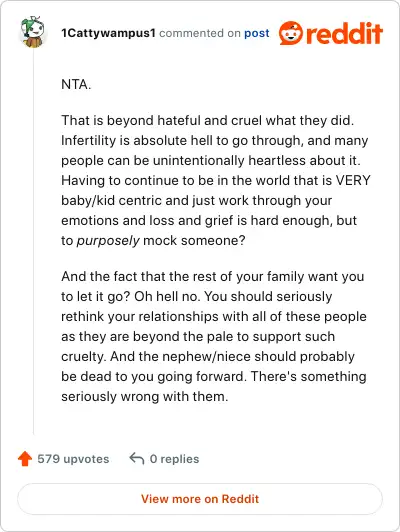This screenshot has height=532, width=400.
Task: Click the "commented on" text
Action: pyautogui.click(x=200, y=33)
